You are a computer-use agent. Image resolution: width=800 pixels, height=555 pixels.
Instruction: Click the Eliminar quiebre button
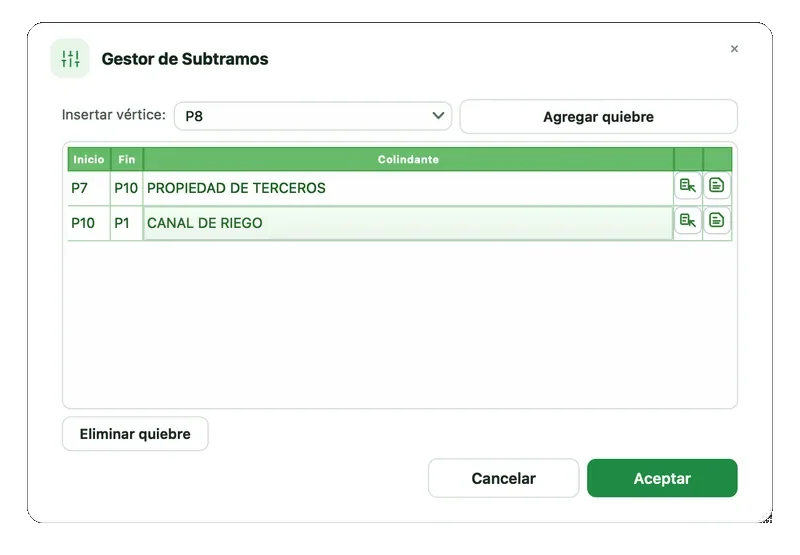(x=135, y=434)
